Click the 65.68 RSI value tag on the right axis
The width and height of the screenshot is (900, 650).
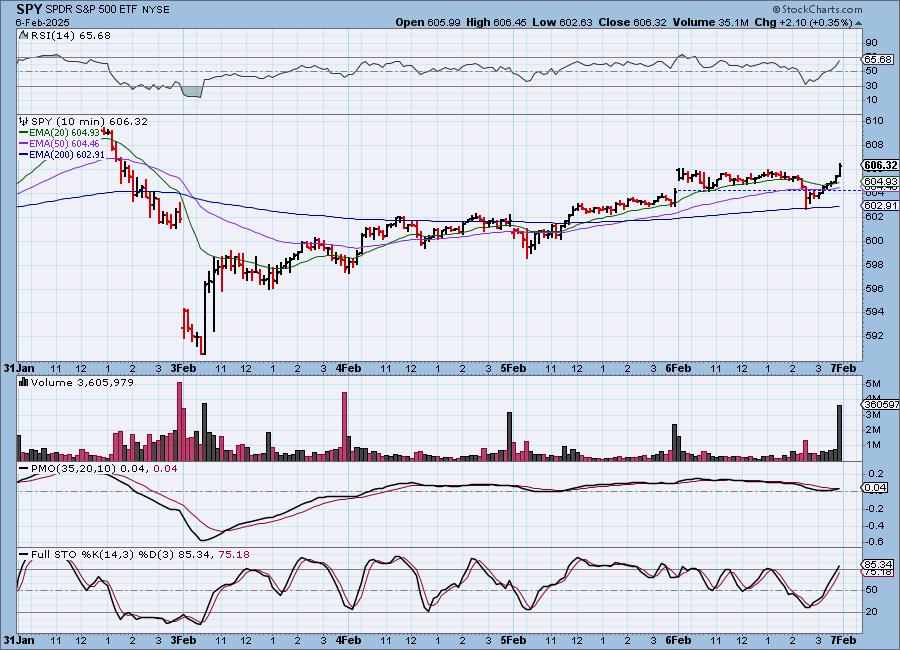pos(878,59)
